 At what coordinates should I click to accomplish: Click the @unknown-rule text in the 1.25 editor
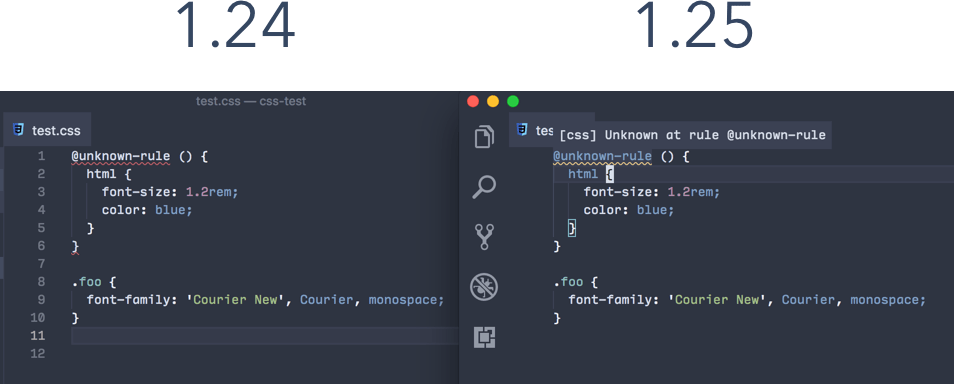[x=602, y=156]
